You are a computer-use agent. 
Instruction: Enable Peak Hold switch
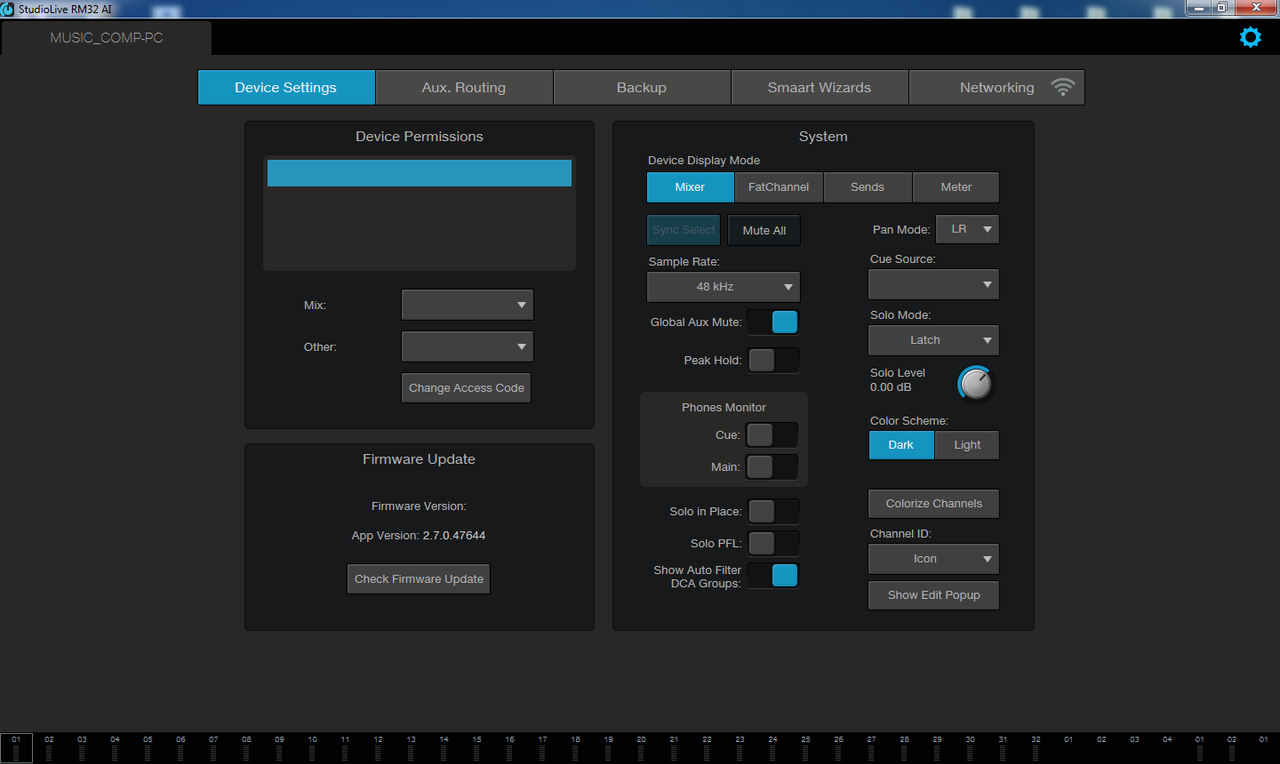pos(773,360)
